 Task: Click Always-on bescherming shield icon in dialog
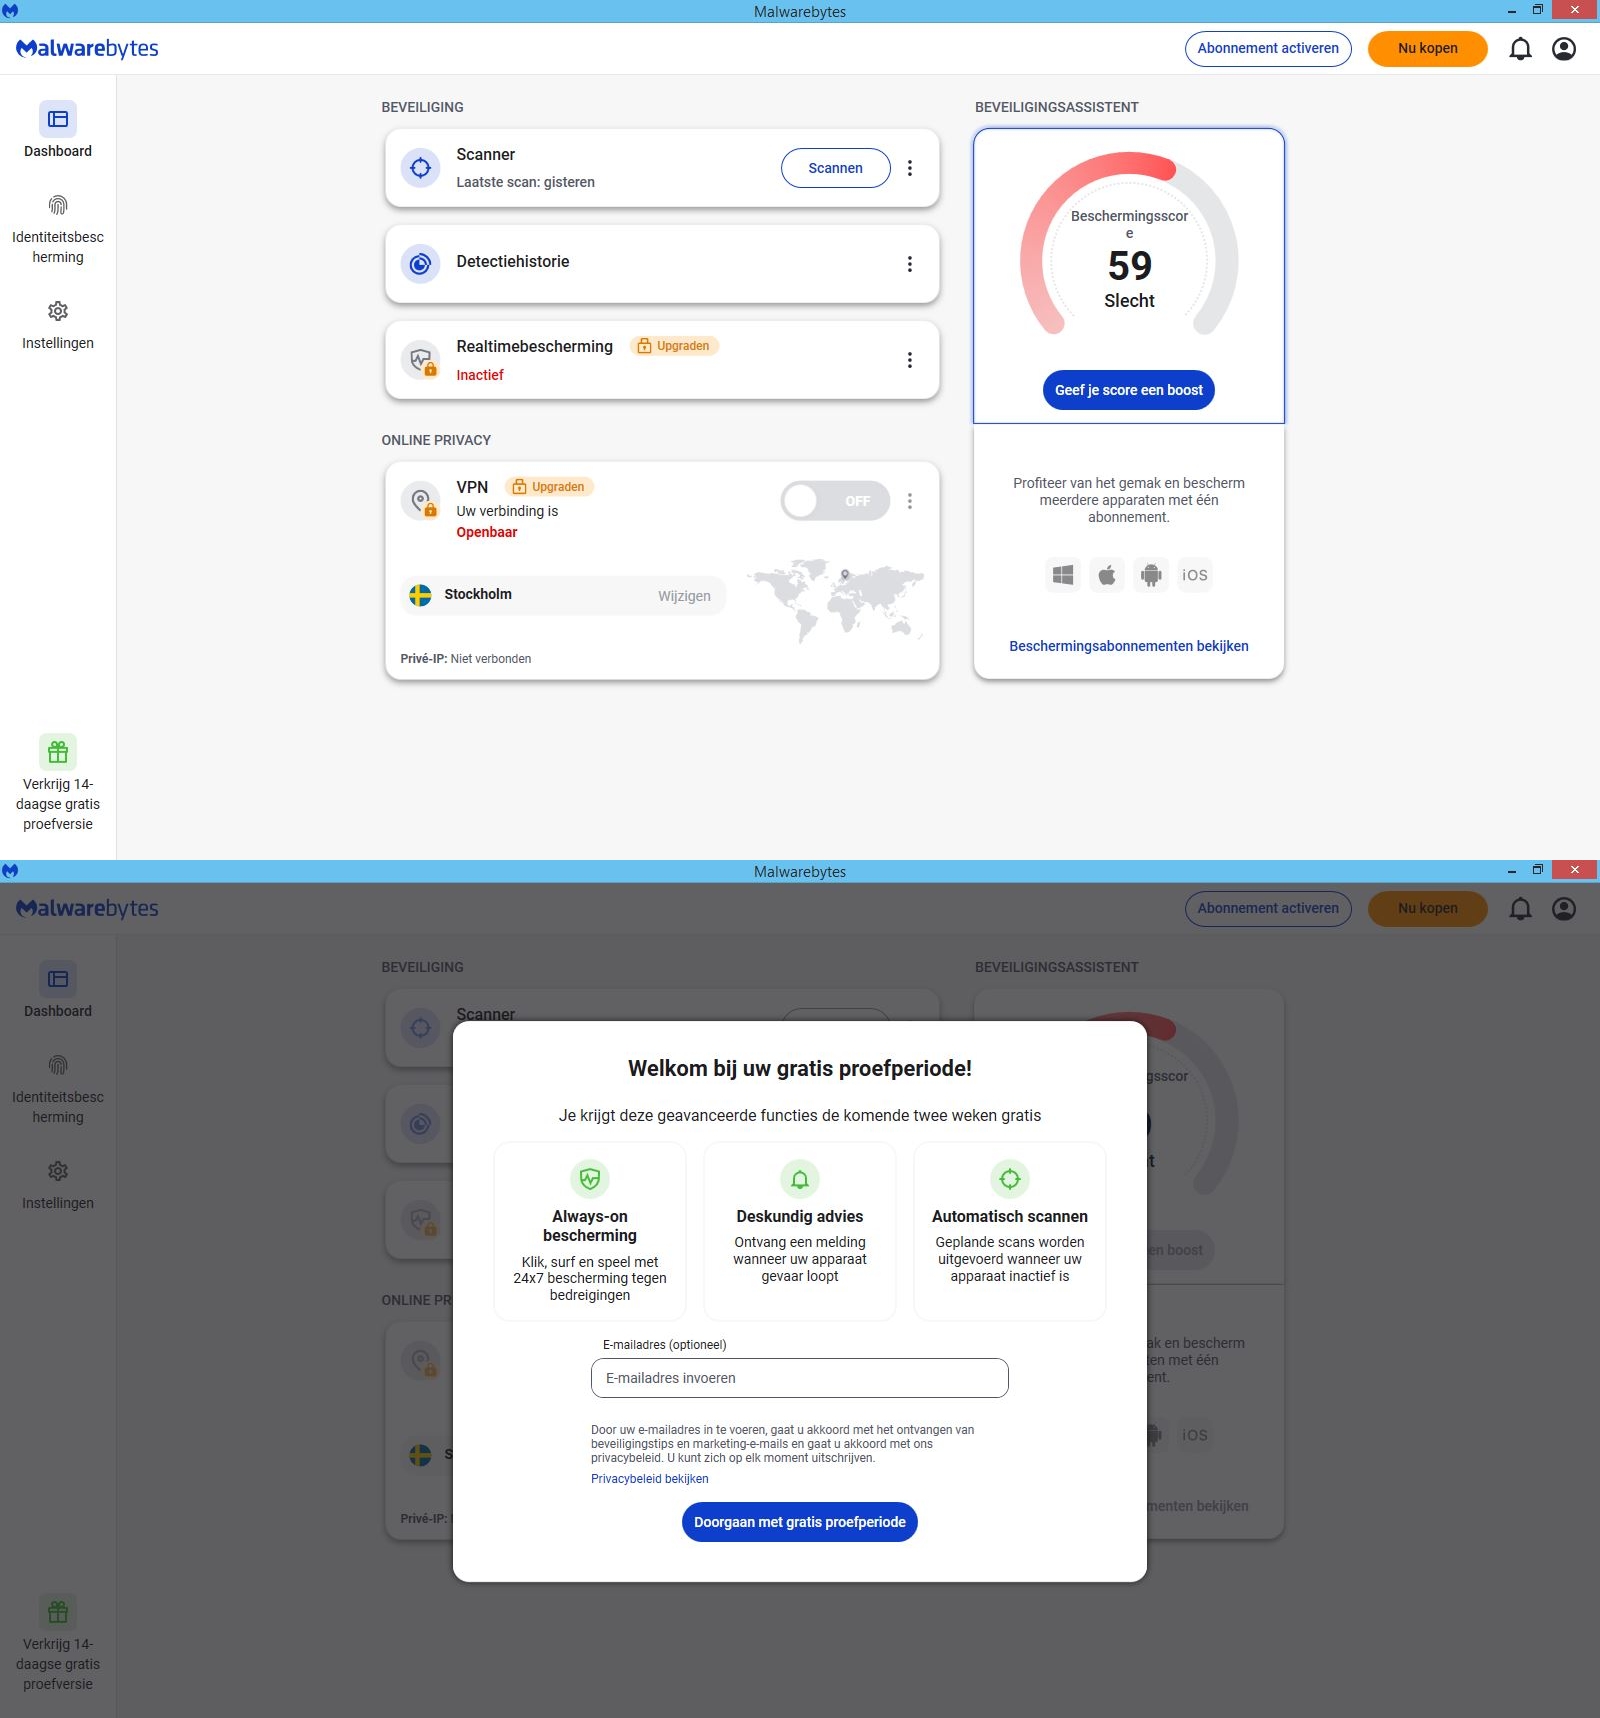590,1179
